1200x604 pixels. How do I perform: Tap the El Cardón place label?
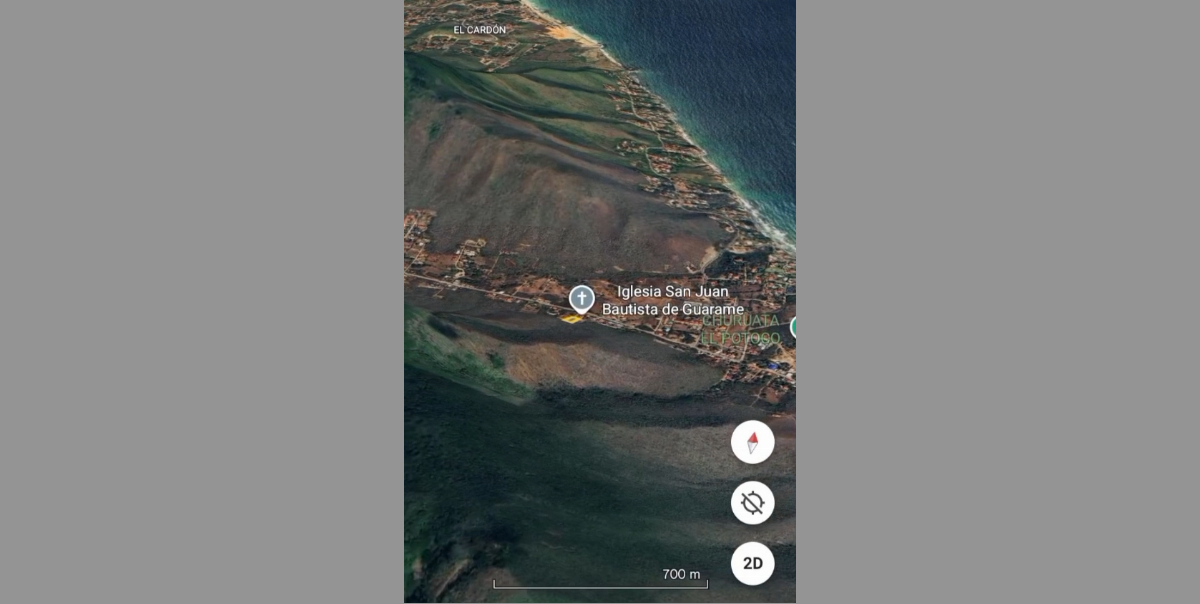pyautogui.click(x=479, y=30)
